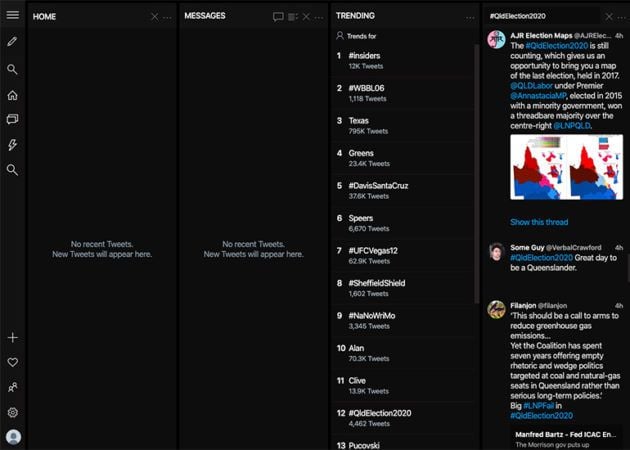The width and height of the screenshot is (630, 450).
Task: Select the TRENDING column title
Action: pos(355,16)
